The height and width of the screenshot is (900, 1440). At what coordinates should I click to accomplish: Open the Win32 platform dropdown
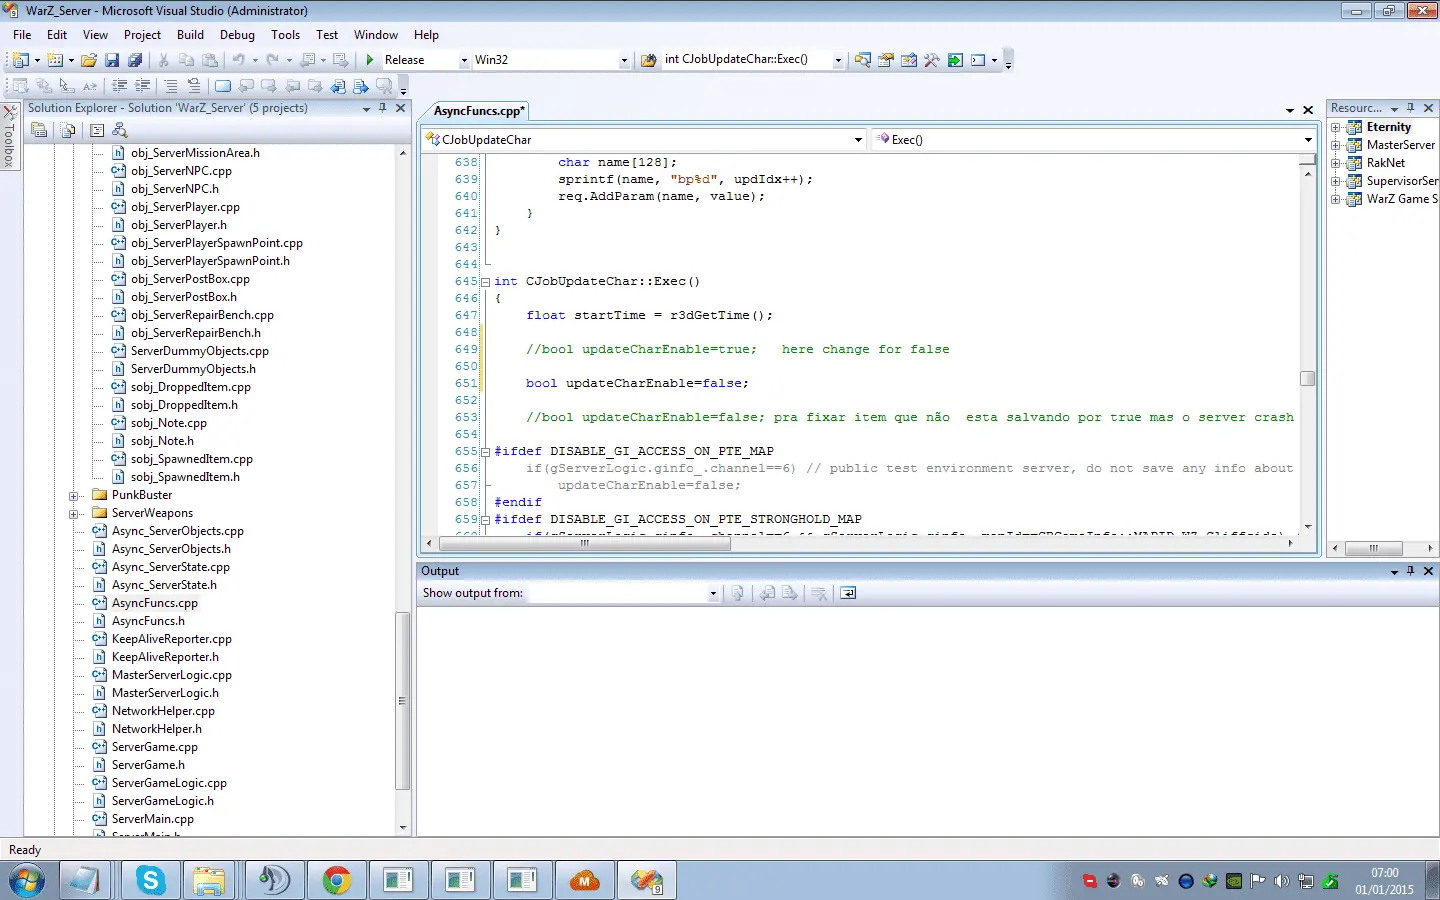624,60
